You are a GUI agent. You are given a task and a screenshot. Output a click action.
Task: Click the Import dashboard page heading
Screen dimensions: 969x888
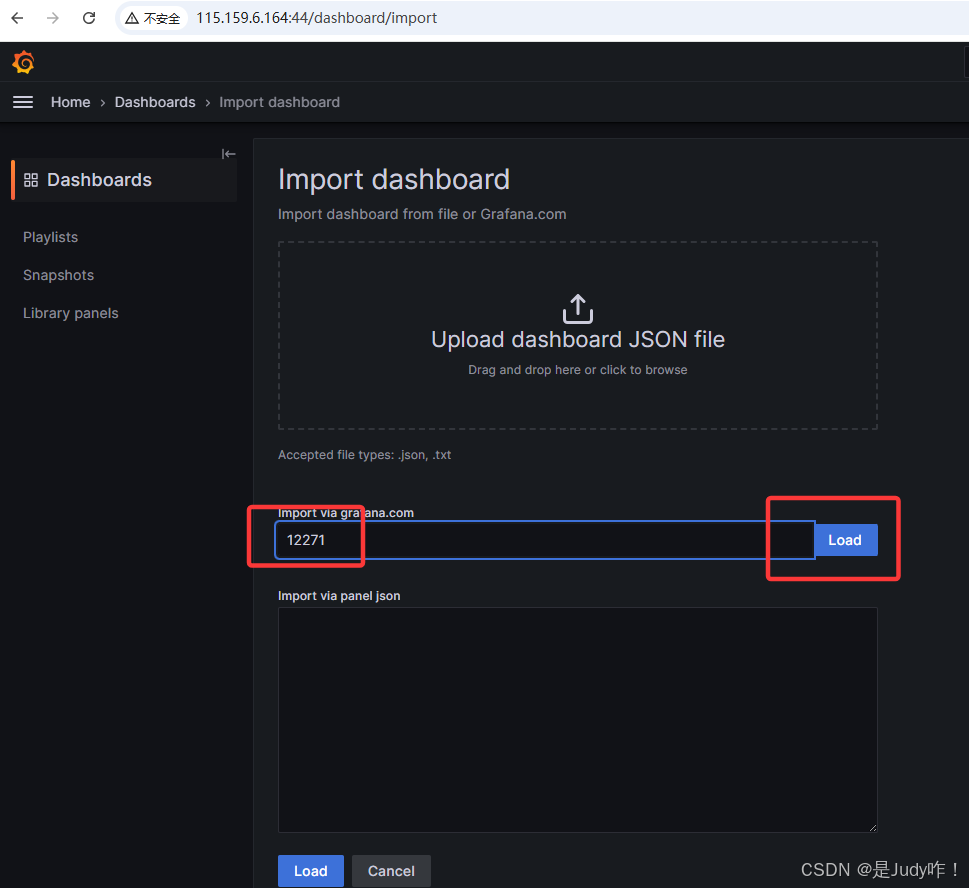coord(394,180)
